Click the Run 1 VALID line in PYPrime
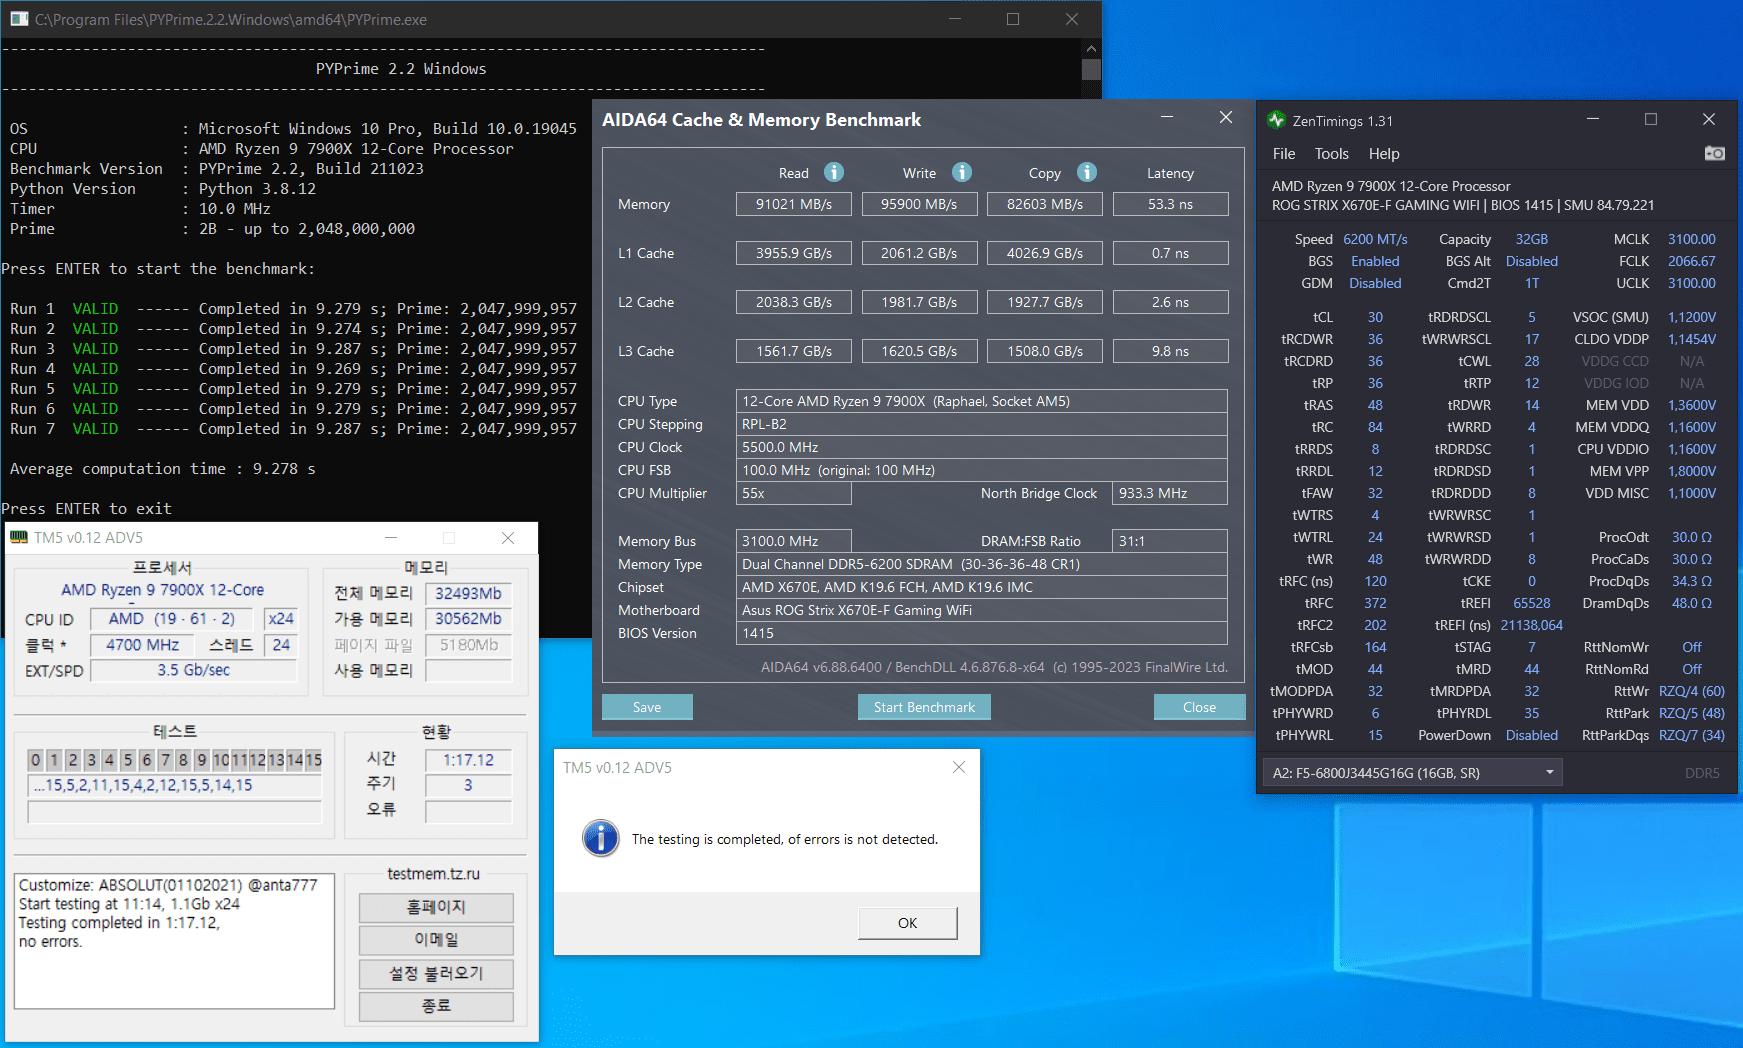The height and width of the screenshot is (1048, 1743). coord(293,309)
